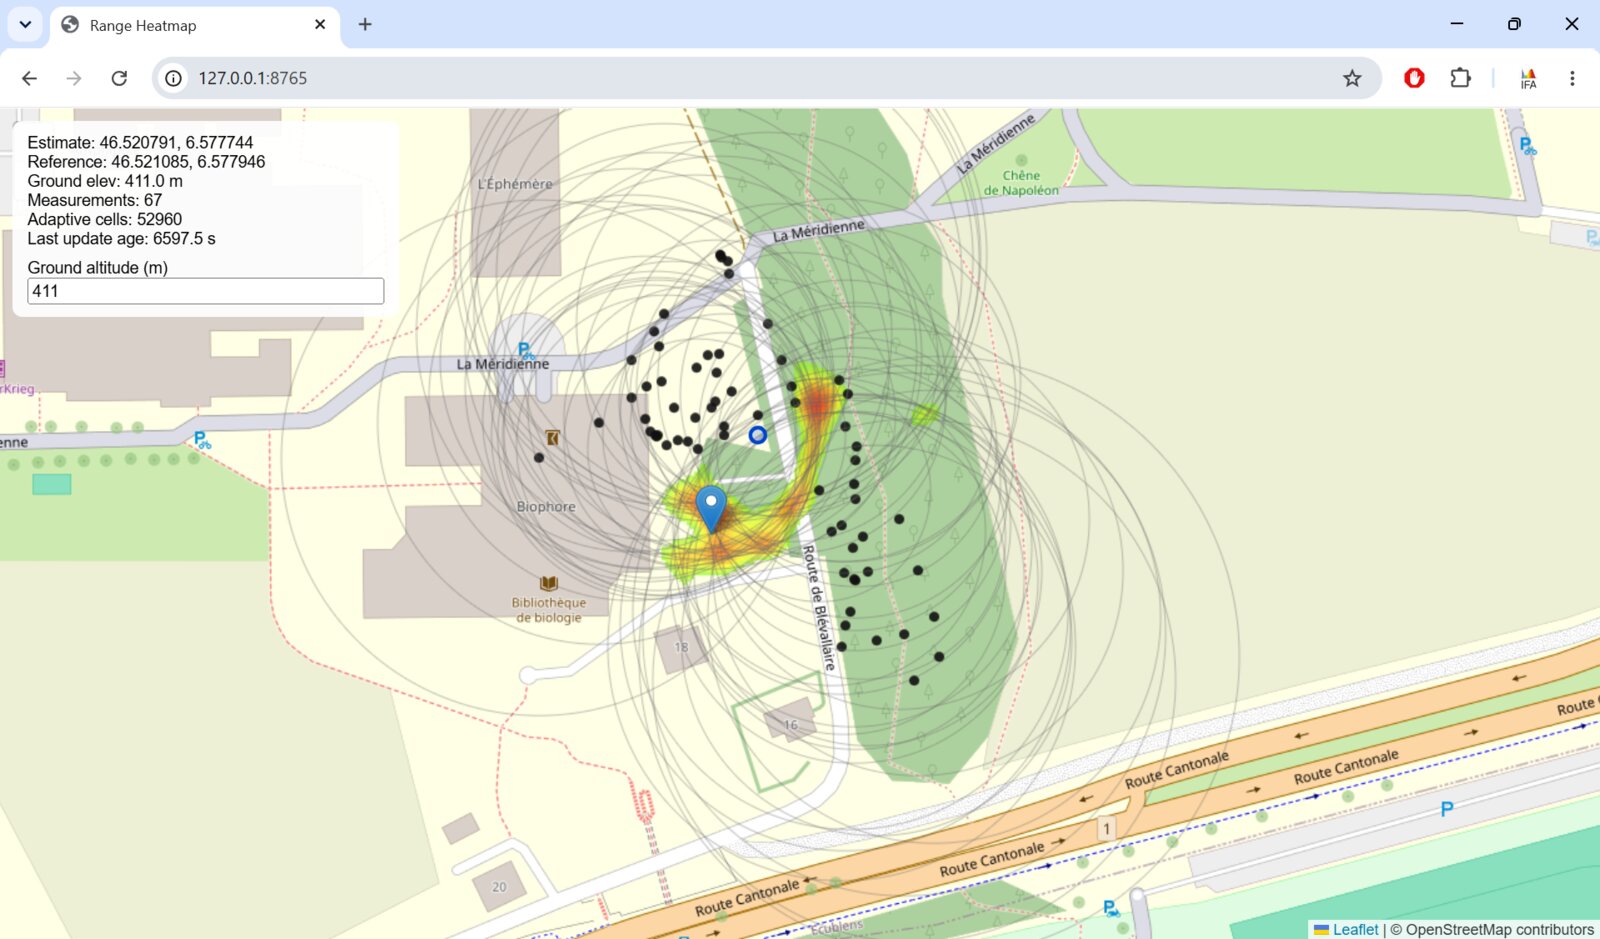This screenshot has height=939, width=1600.
Task: Open the IFA extension icon
Action: pos(1528,78)
